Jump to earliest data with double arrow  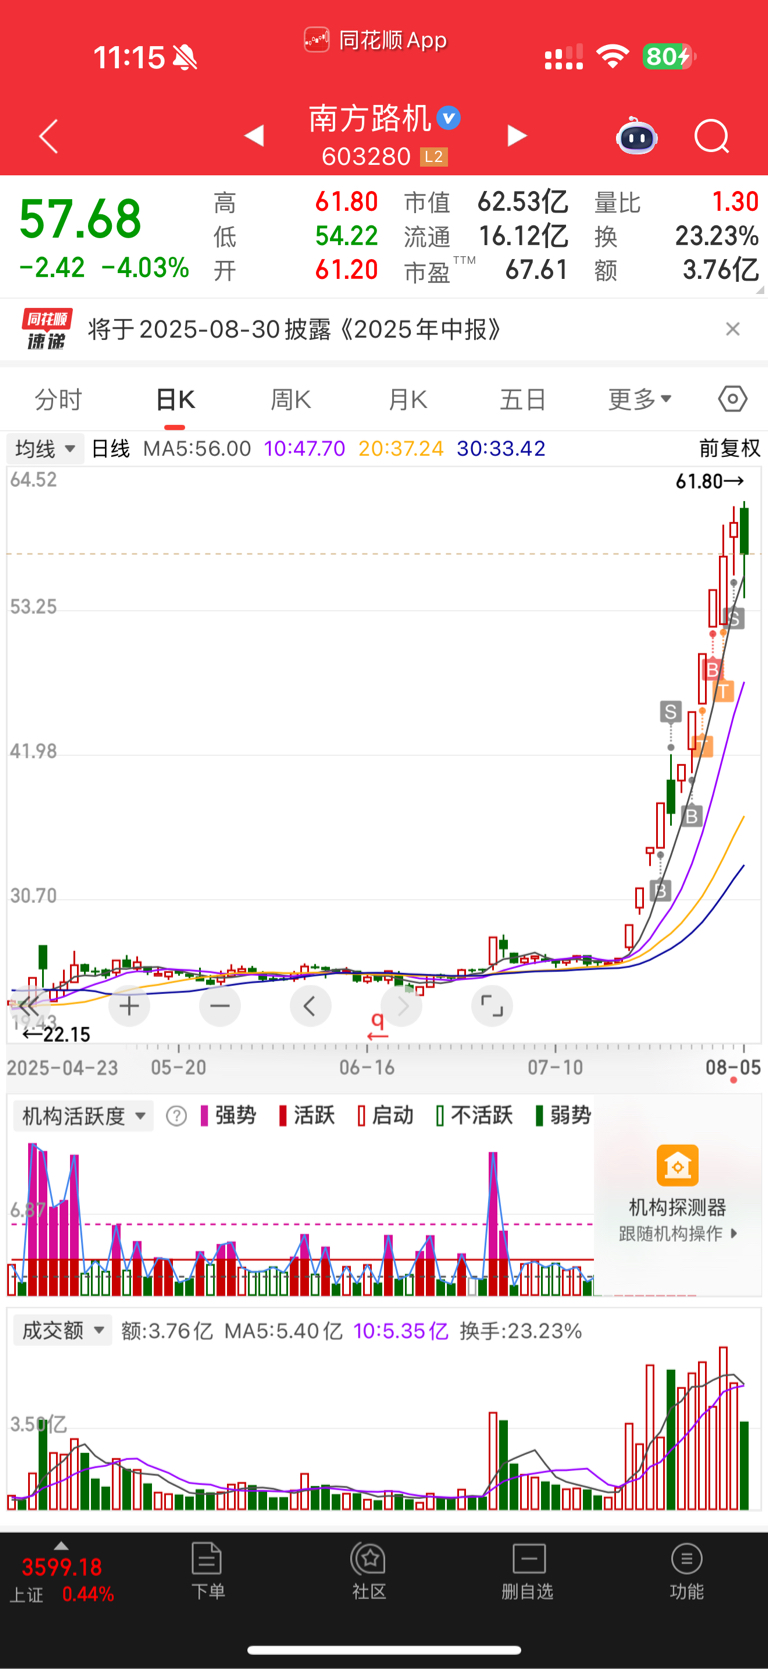[x=29, y=1006]
